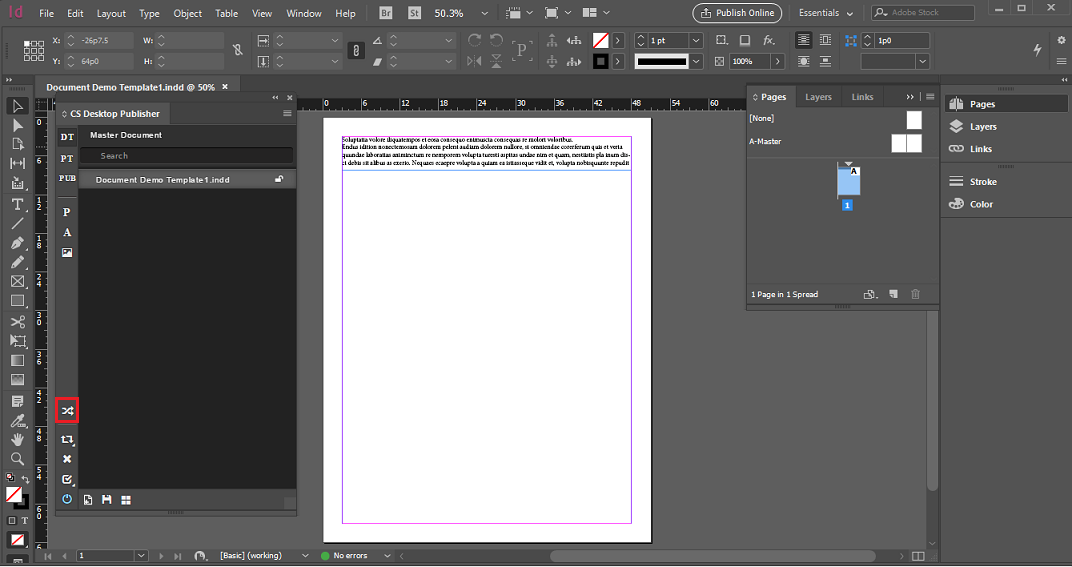Image resolution: width=1072 pixels, height=567 pixels.
Task: Select page 1 thumbnail in Pages panel
Action: [848, 183]
